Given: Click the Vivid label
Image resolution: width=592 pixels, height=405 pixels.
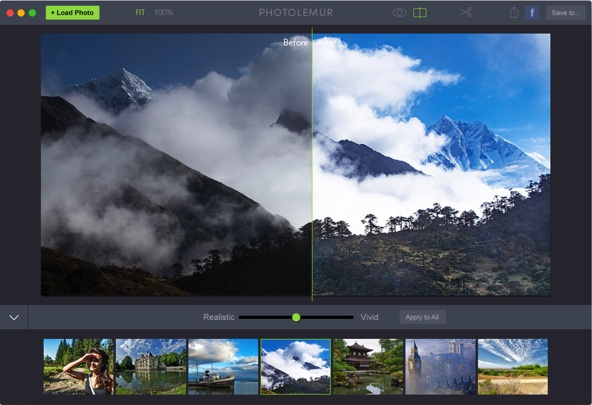Looking at the screenshot, I should pos(369,317).
